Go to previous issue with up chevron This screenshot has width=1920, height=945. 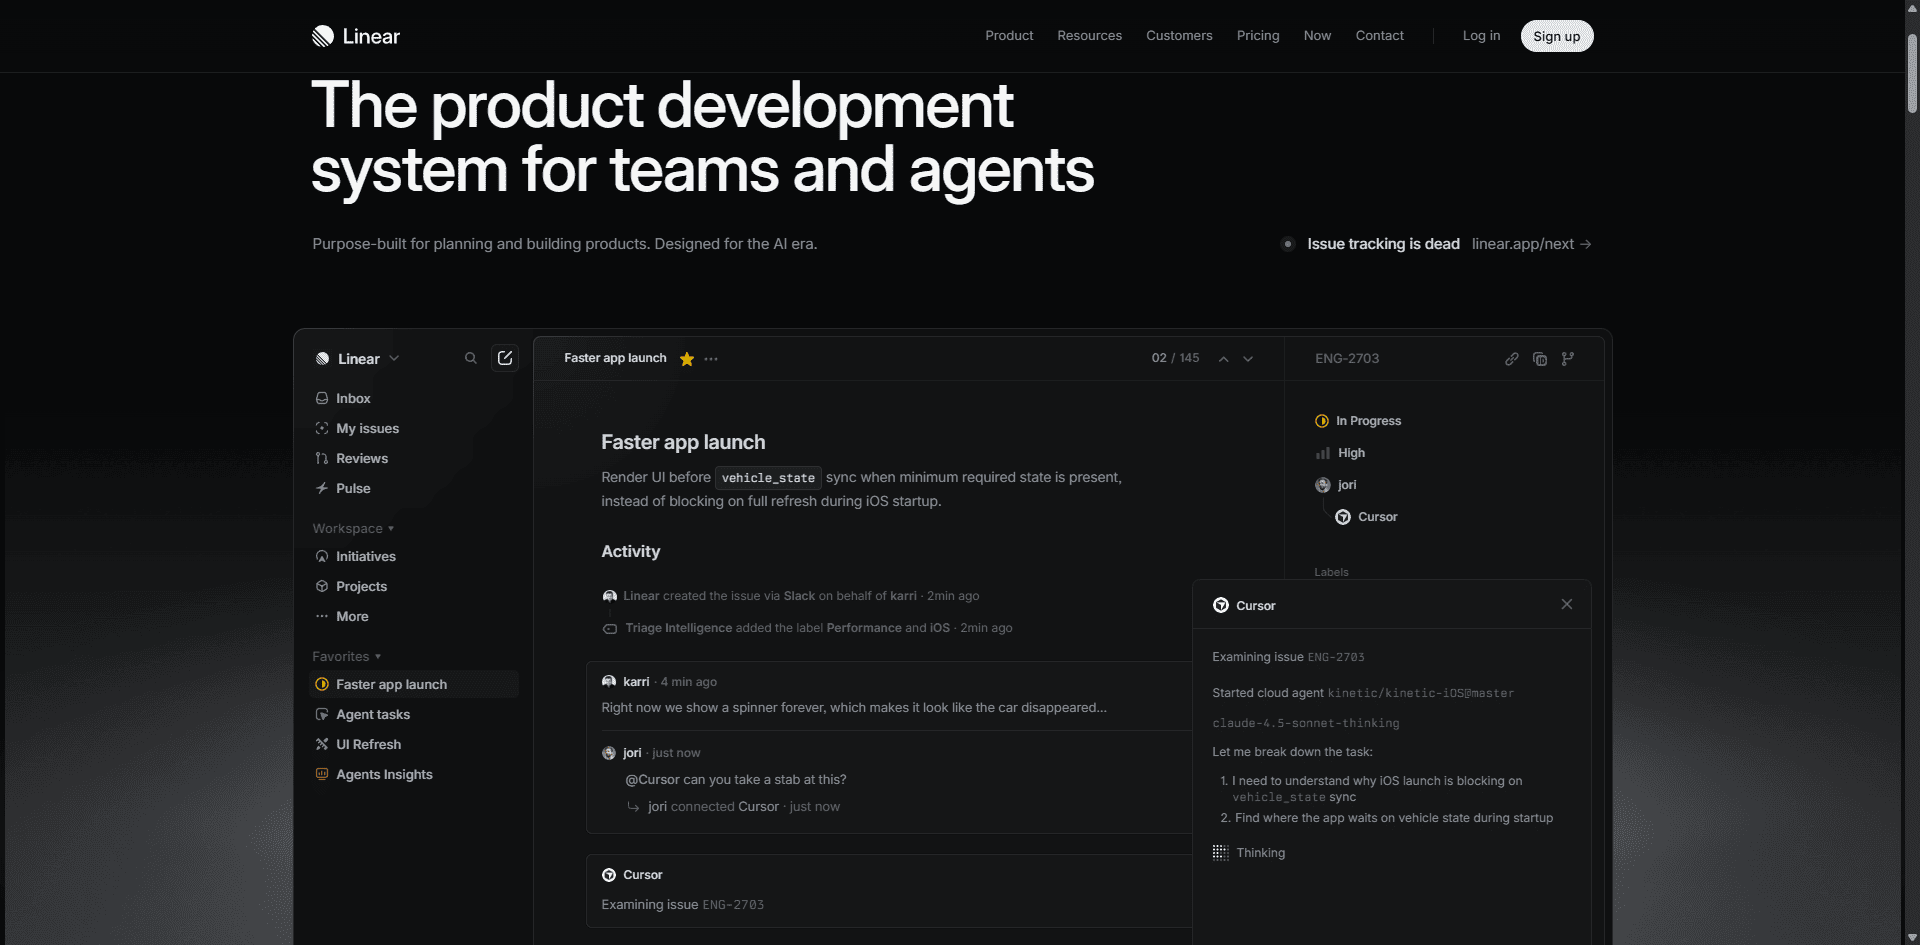(1223, 359)
